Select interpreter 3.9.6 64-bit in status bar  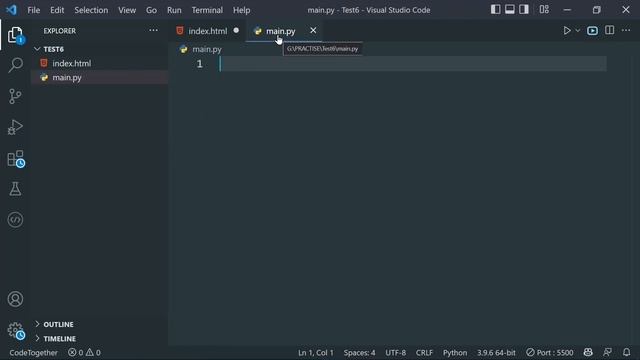pyautogui.click(x=496, y=353)
